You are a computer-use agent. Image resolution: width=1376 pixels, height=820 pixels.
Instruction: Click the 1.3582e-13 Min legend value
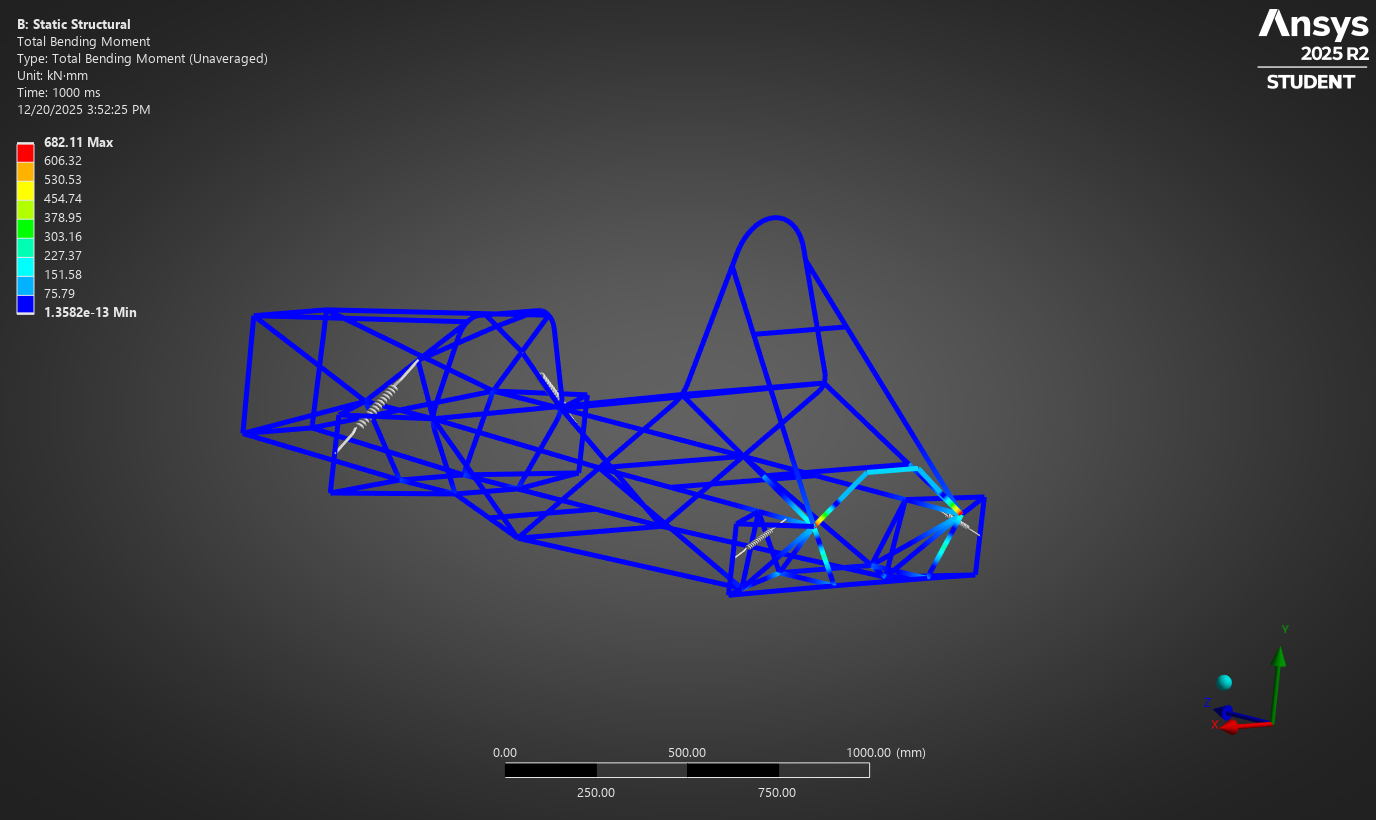(x=90, y=313)
